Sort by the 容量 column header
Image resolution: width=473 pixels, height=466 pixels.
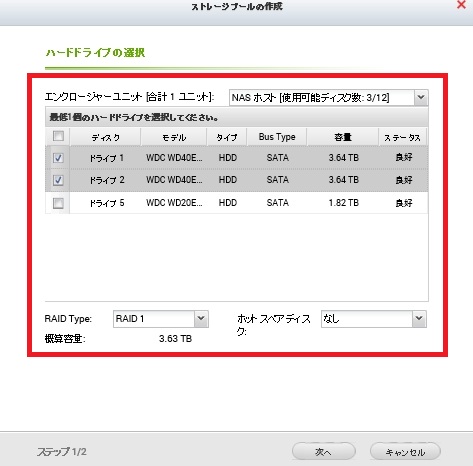click(x=343, y=137)
